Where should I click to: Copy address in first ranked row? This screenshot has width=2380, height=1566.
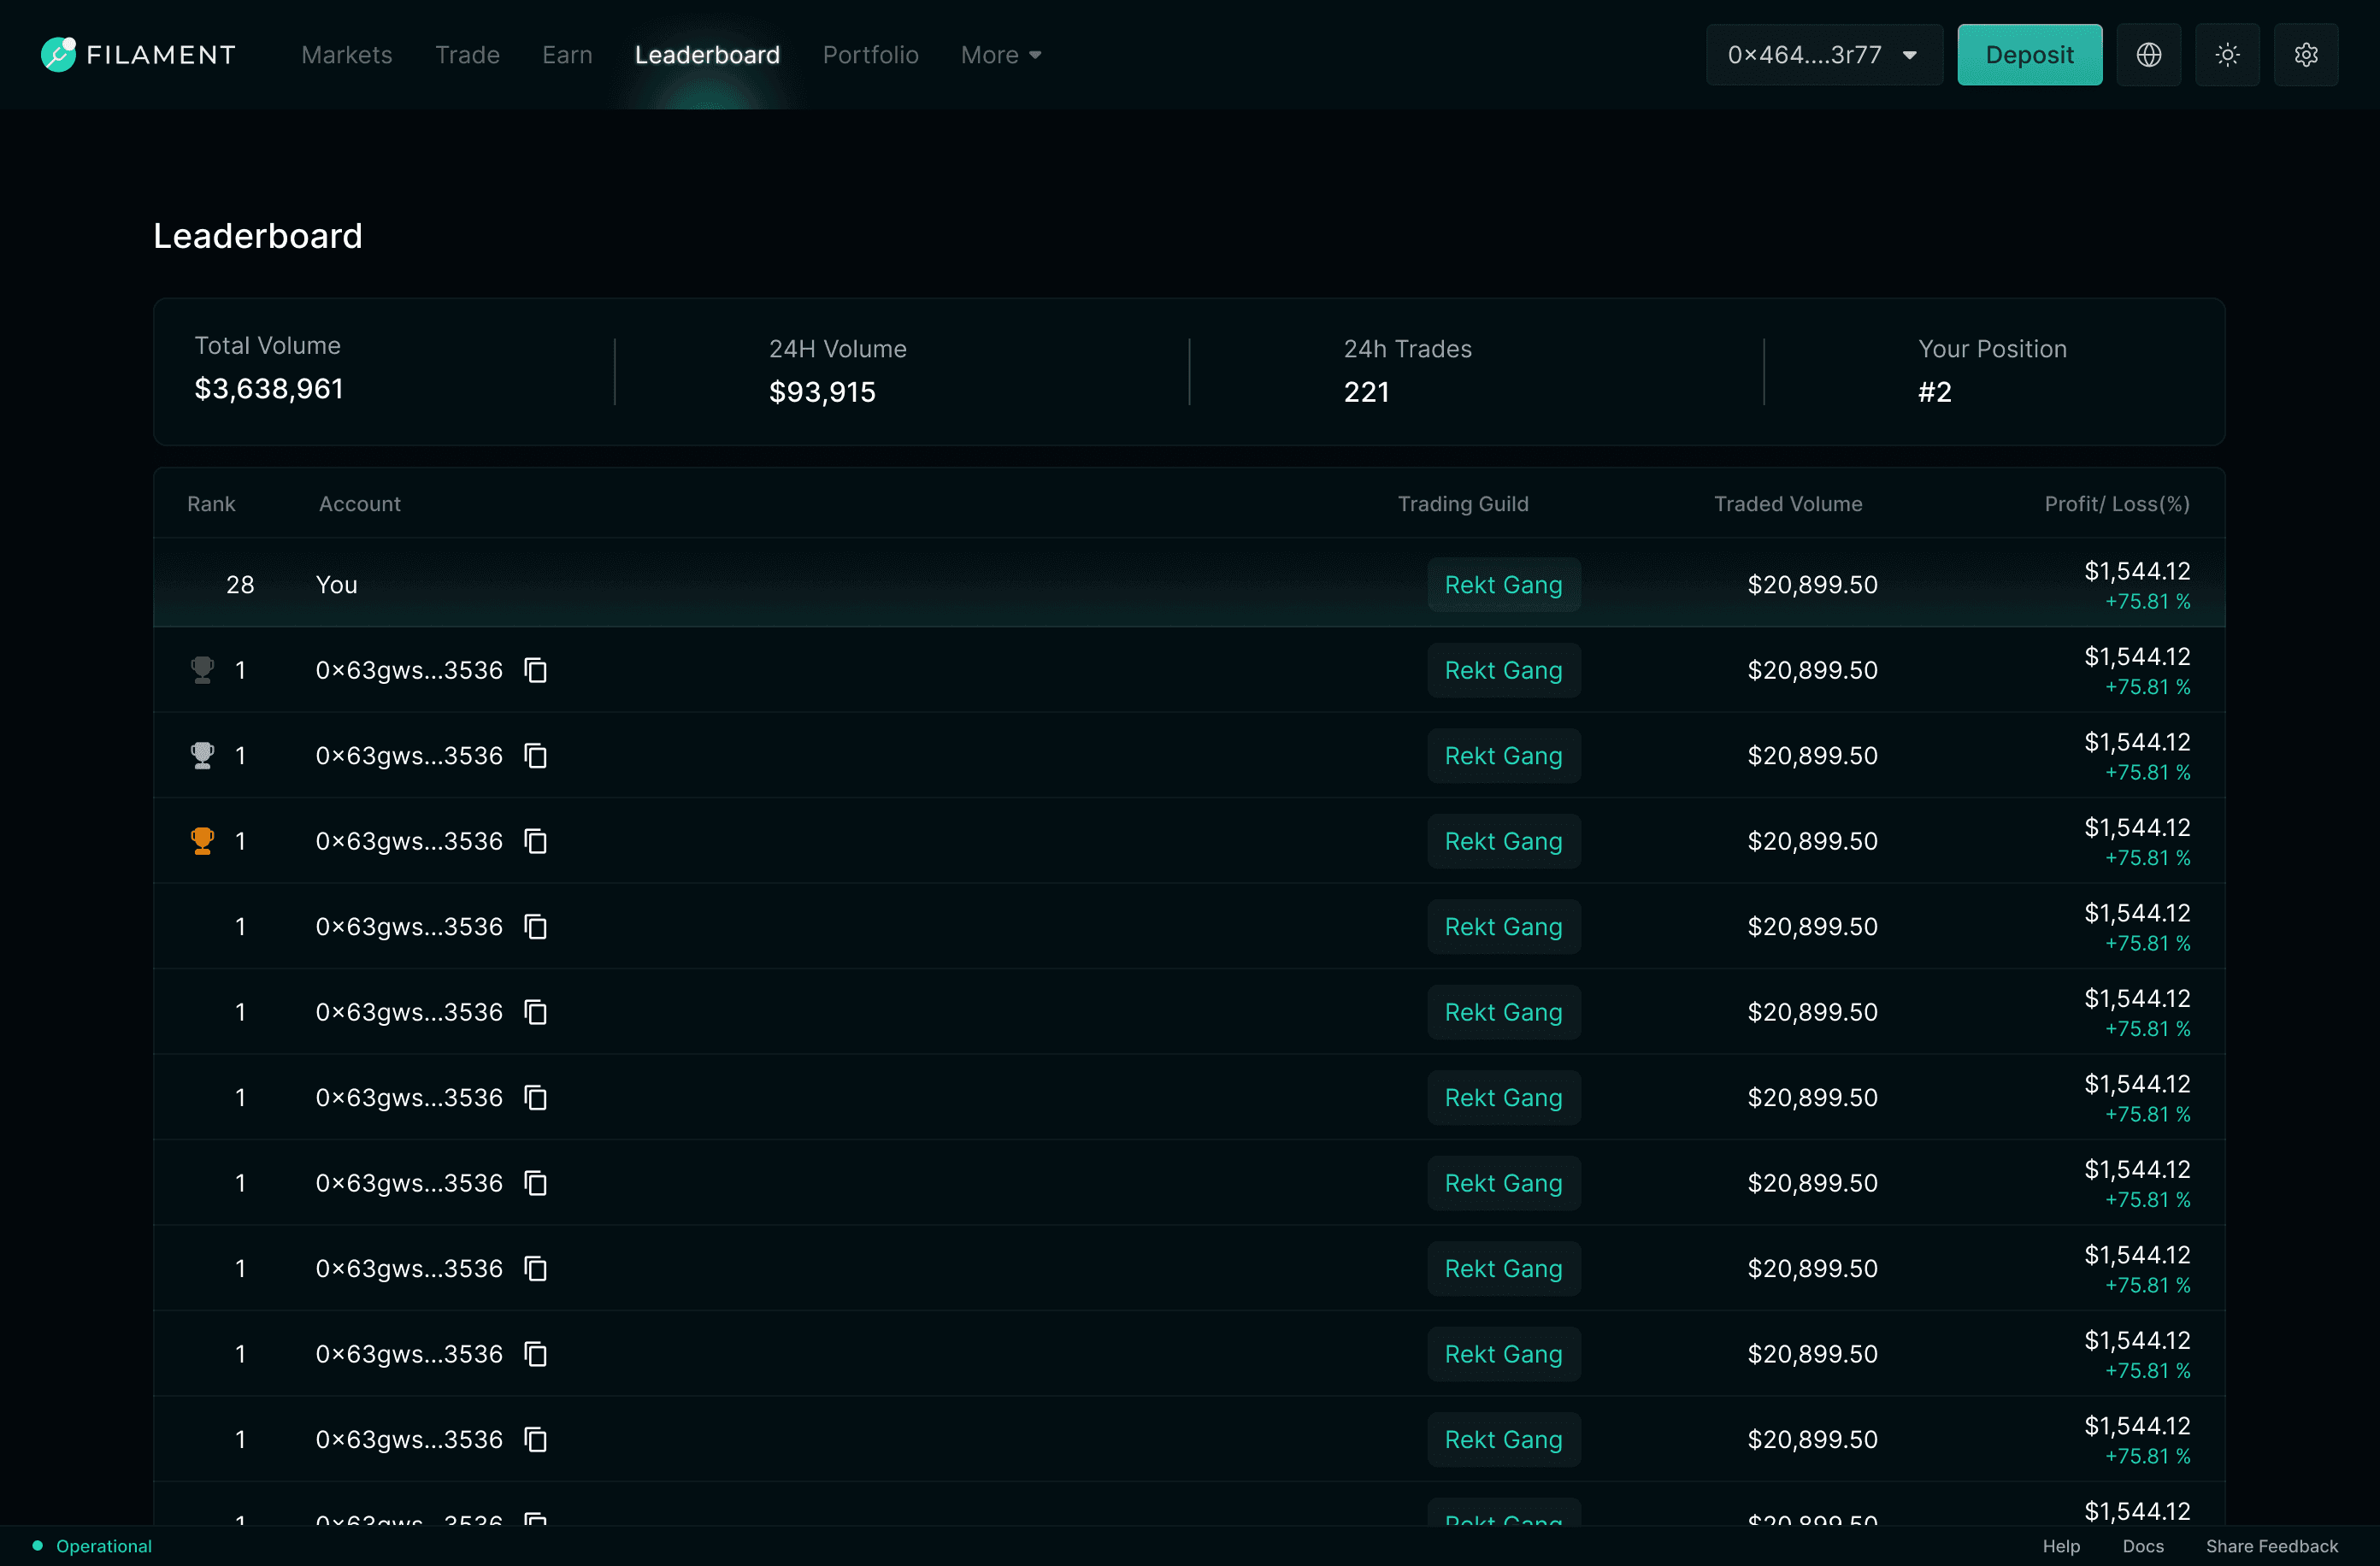536,670
